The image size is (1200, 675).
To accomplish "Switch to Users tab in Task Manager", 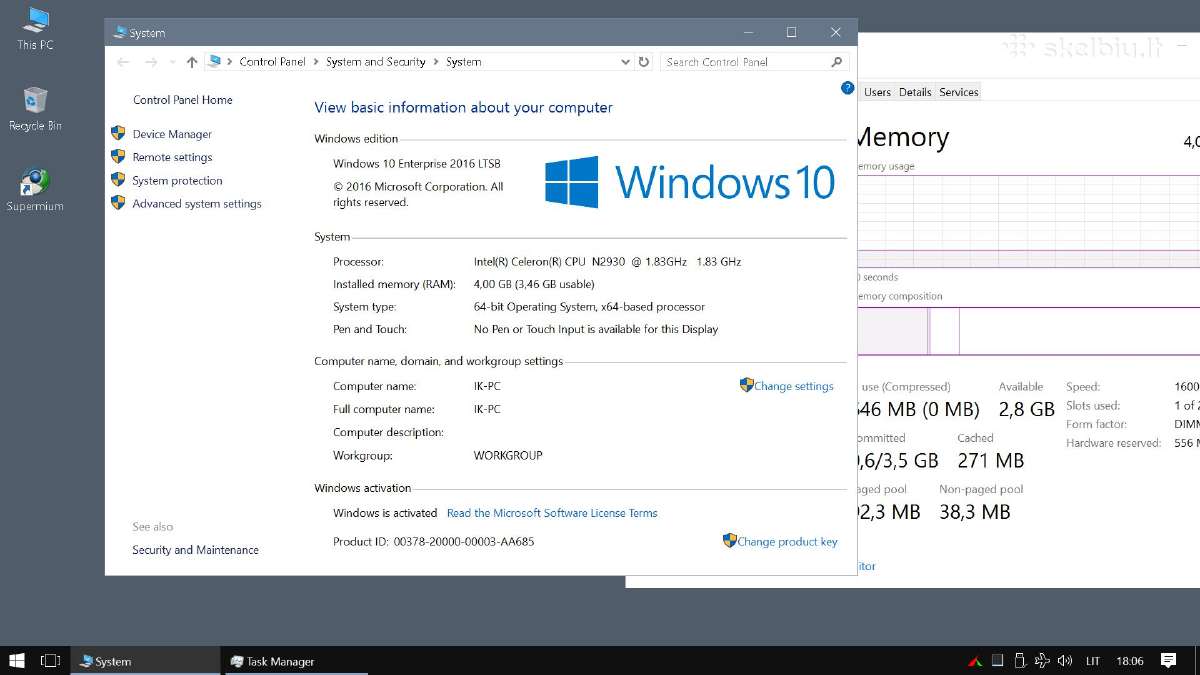I will pyautogui.click(x=877, y=92).
